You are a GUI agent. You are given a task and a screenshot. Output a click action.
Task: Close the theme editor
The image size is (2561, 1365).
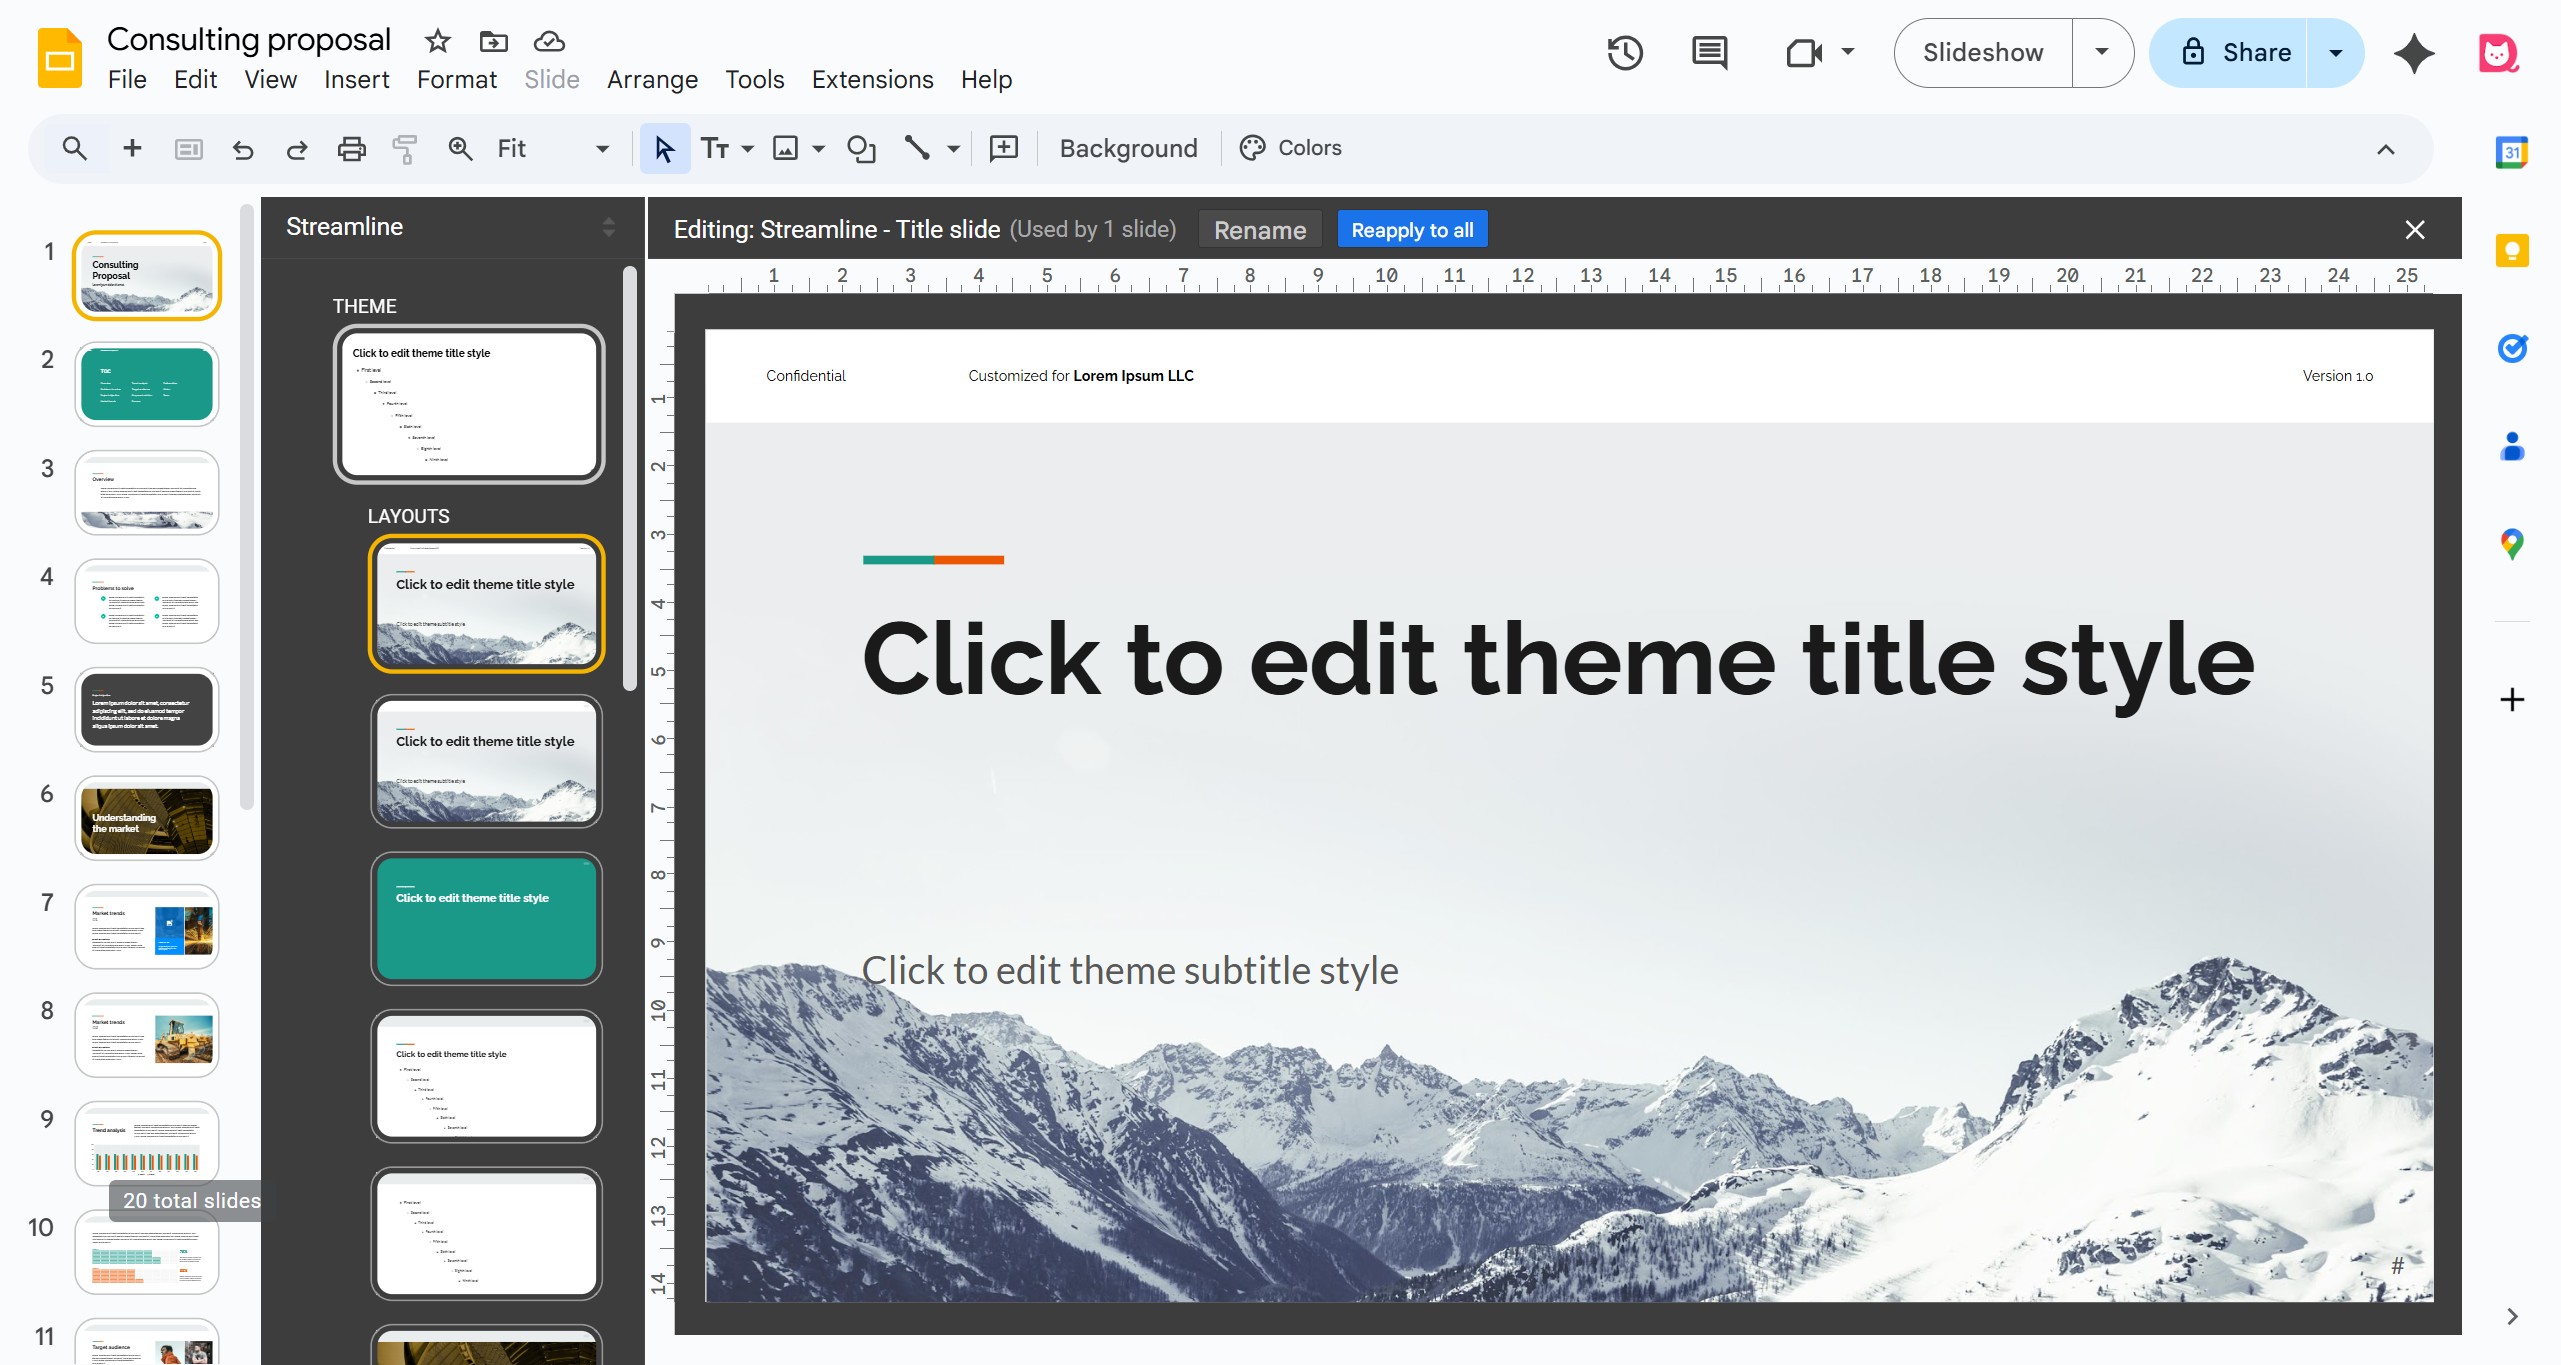[x=2414, y=230]
